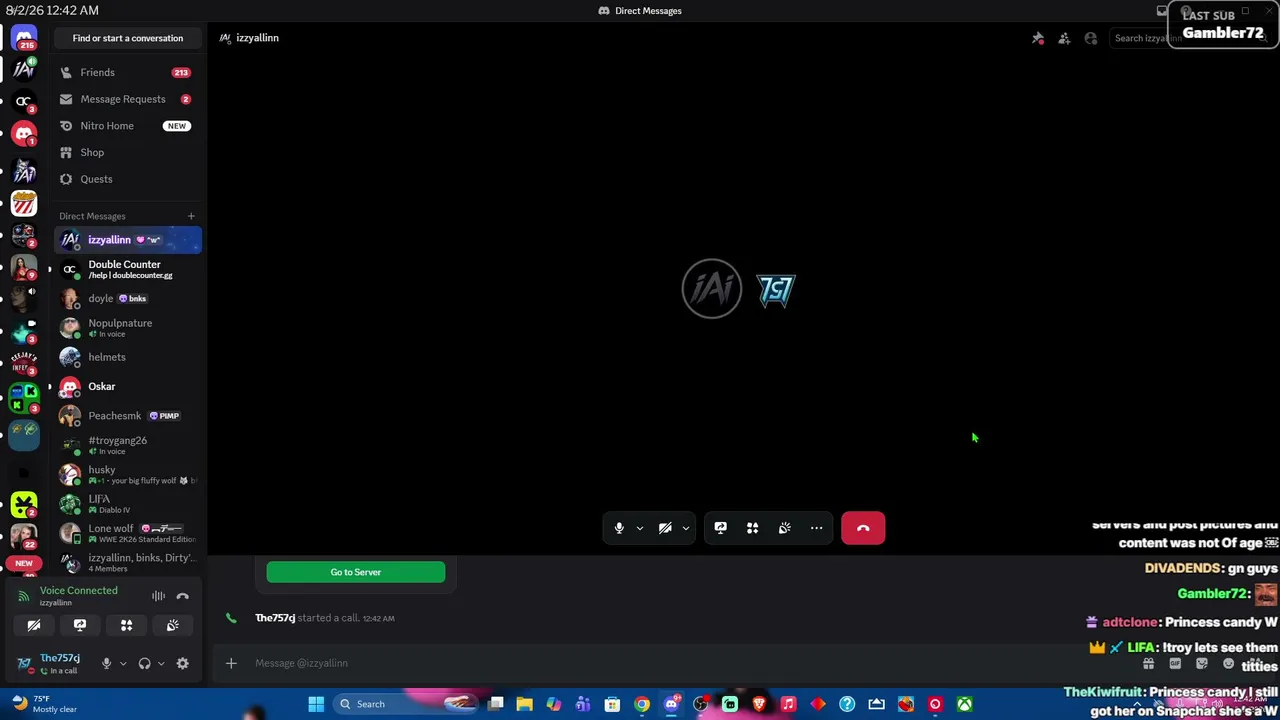Click the izzyallinn avatar in the call
This screenshot has width=1280, height=720.
click(712, 289)
